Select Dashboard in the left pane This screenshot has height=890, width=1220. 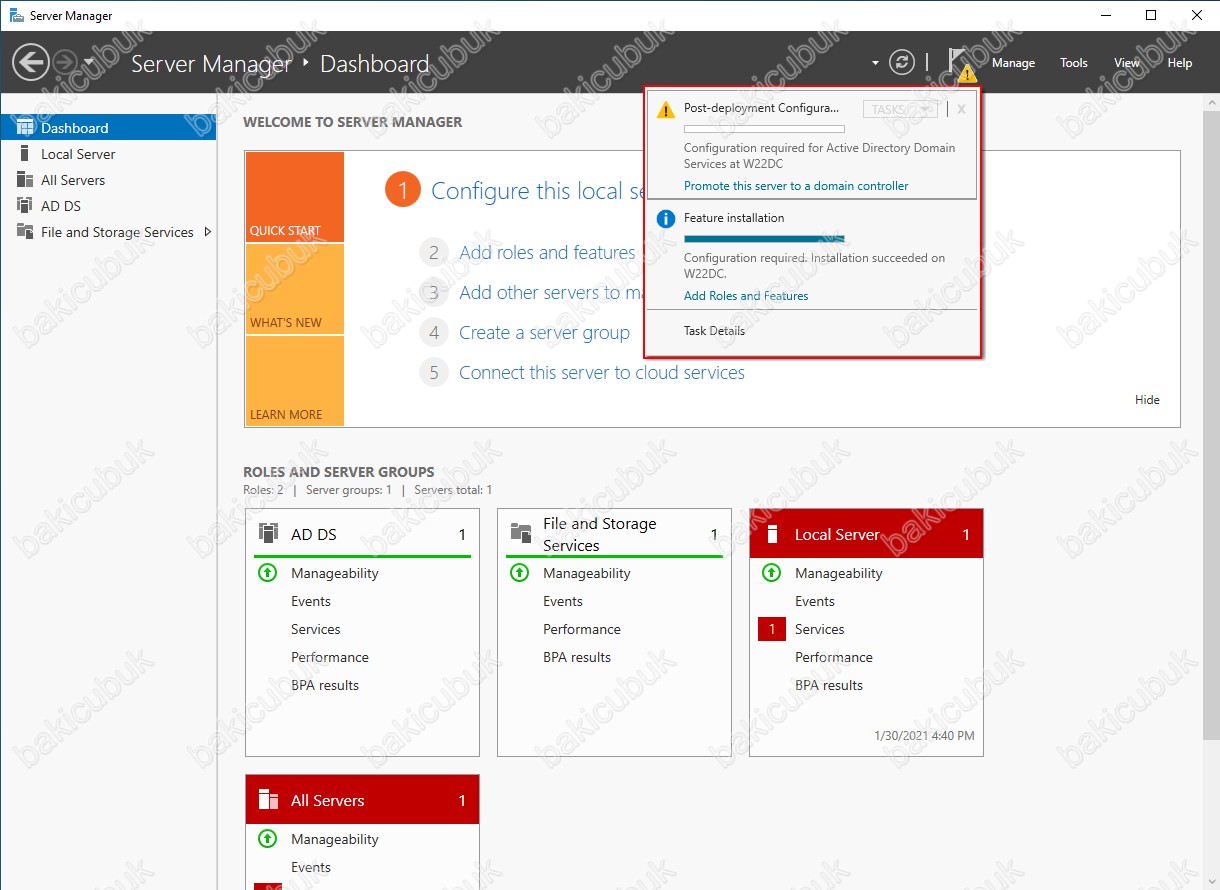pos(108,128)
